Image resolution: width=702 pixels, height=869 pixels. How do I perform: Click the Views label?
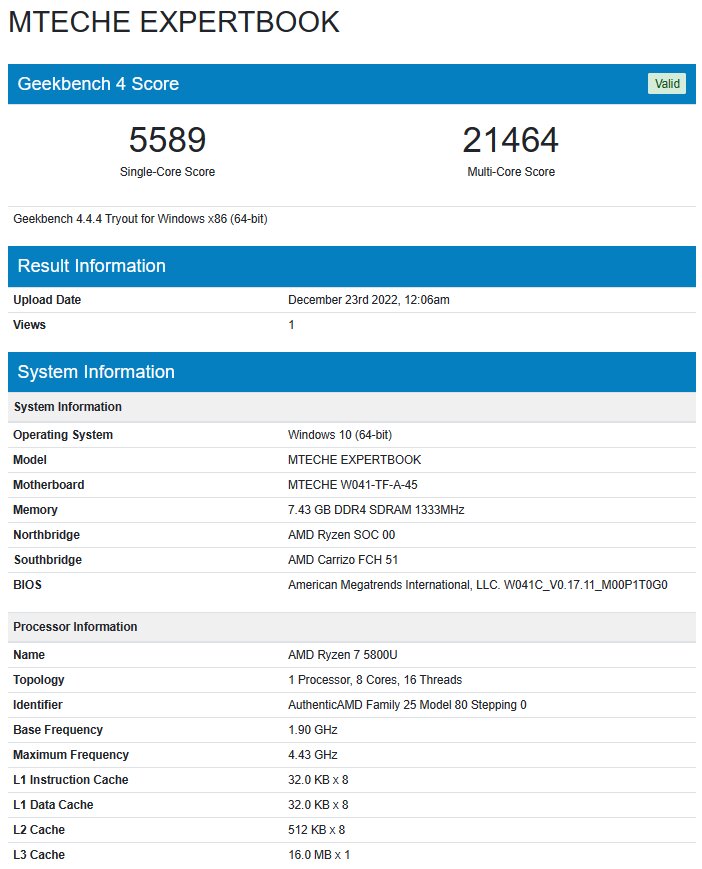coord(29,325)
